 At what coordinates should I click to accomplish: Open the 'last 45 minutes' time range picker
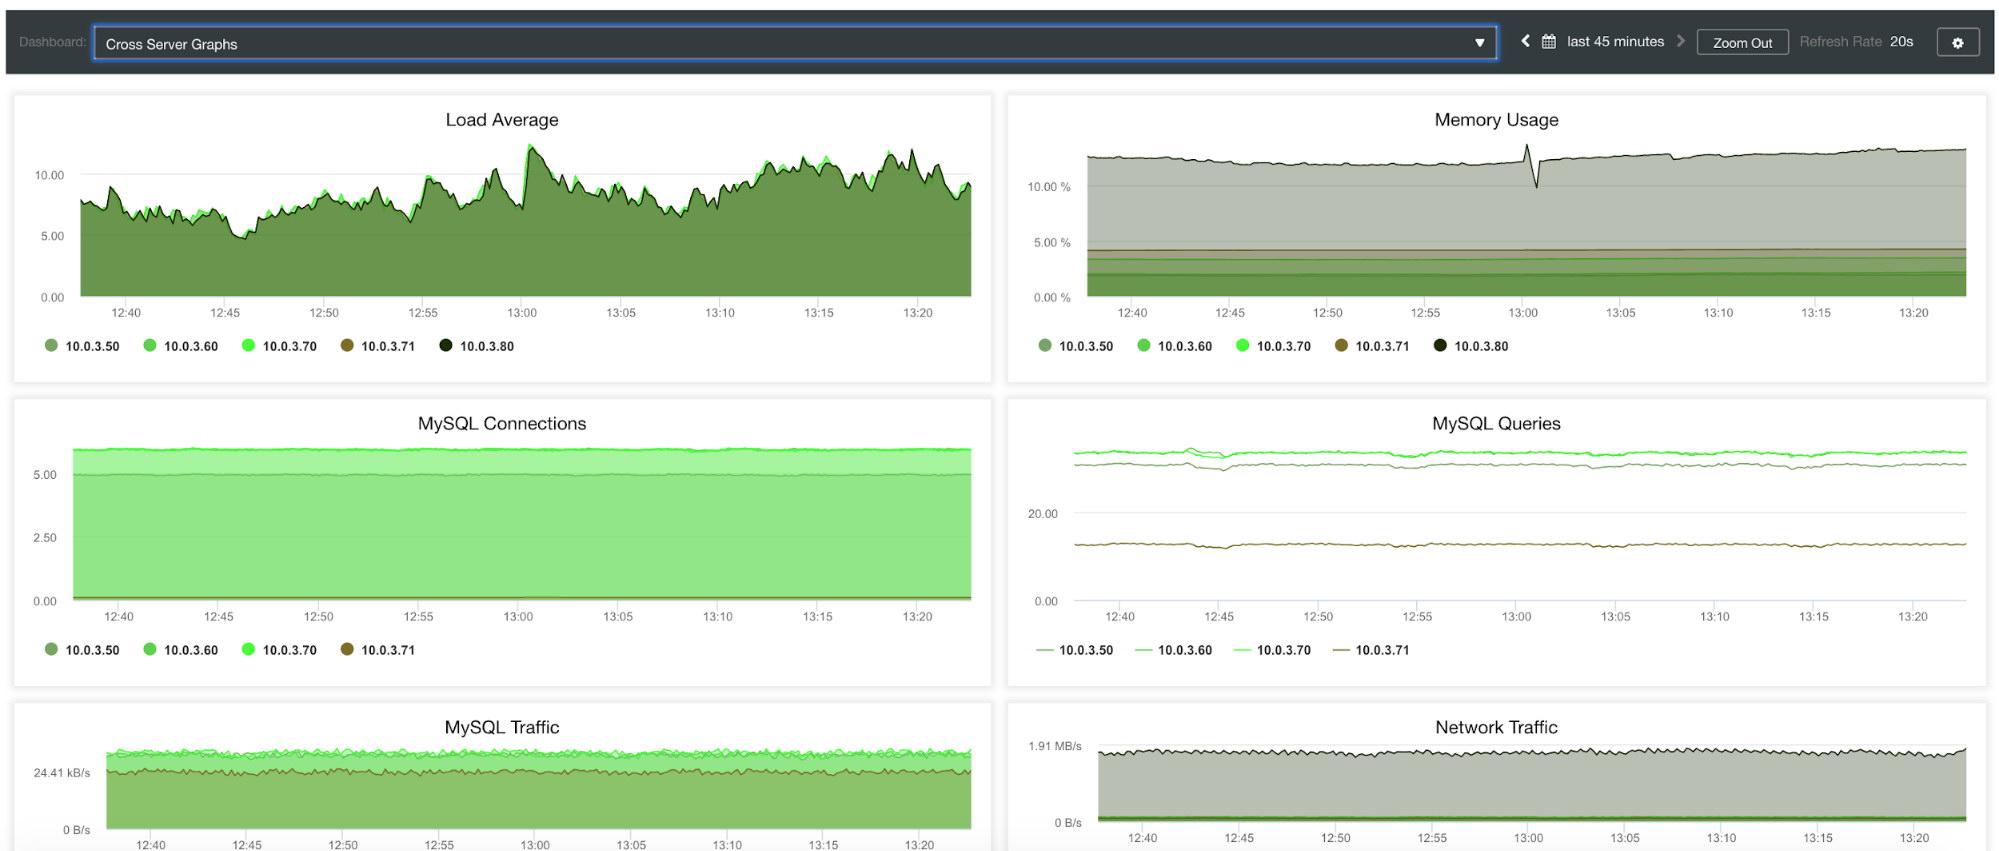click(x=1615, y=42)
